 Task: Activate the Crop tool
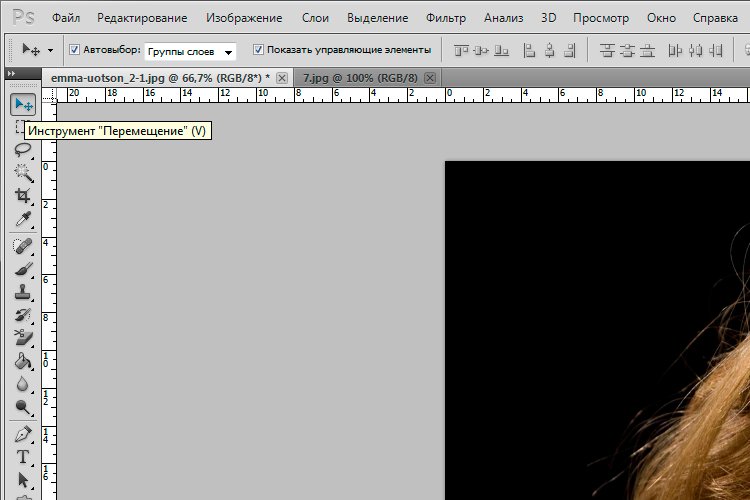point(22,196)
